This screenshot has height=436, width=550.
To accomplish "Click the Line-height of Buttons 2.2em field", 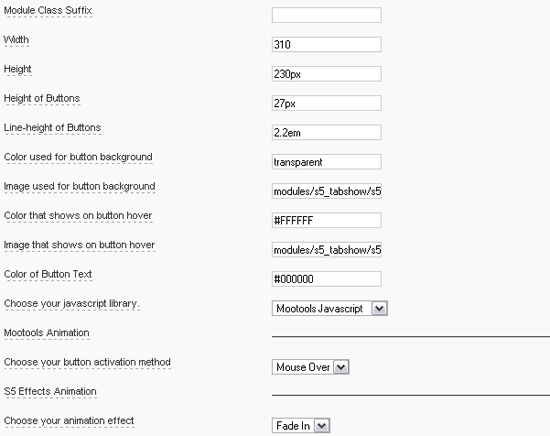I will click(x=327, y=133).
